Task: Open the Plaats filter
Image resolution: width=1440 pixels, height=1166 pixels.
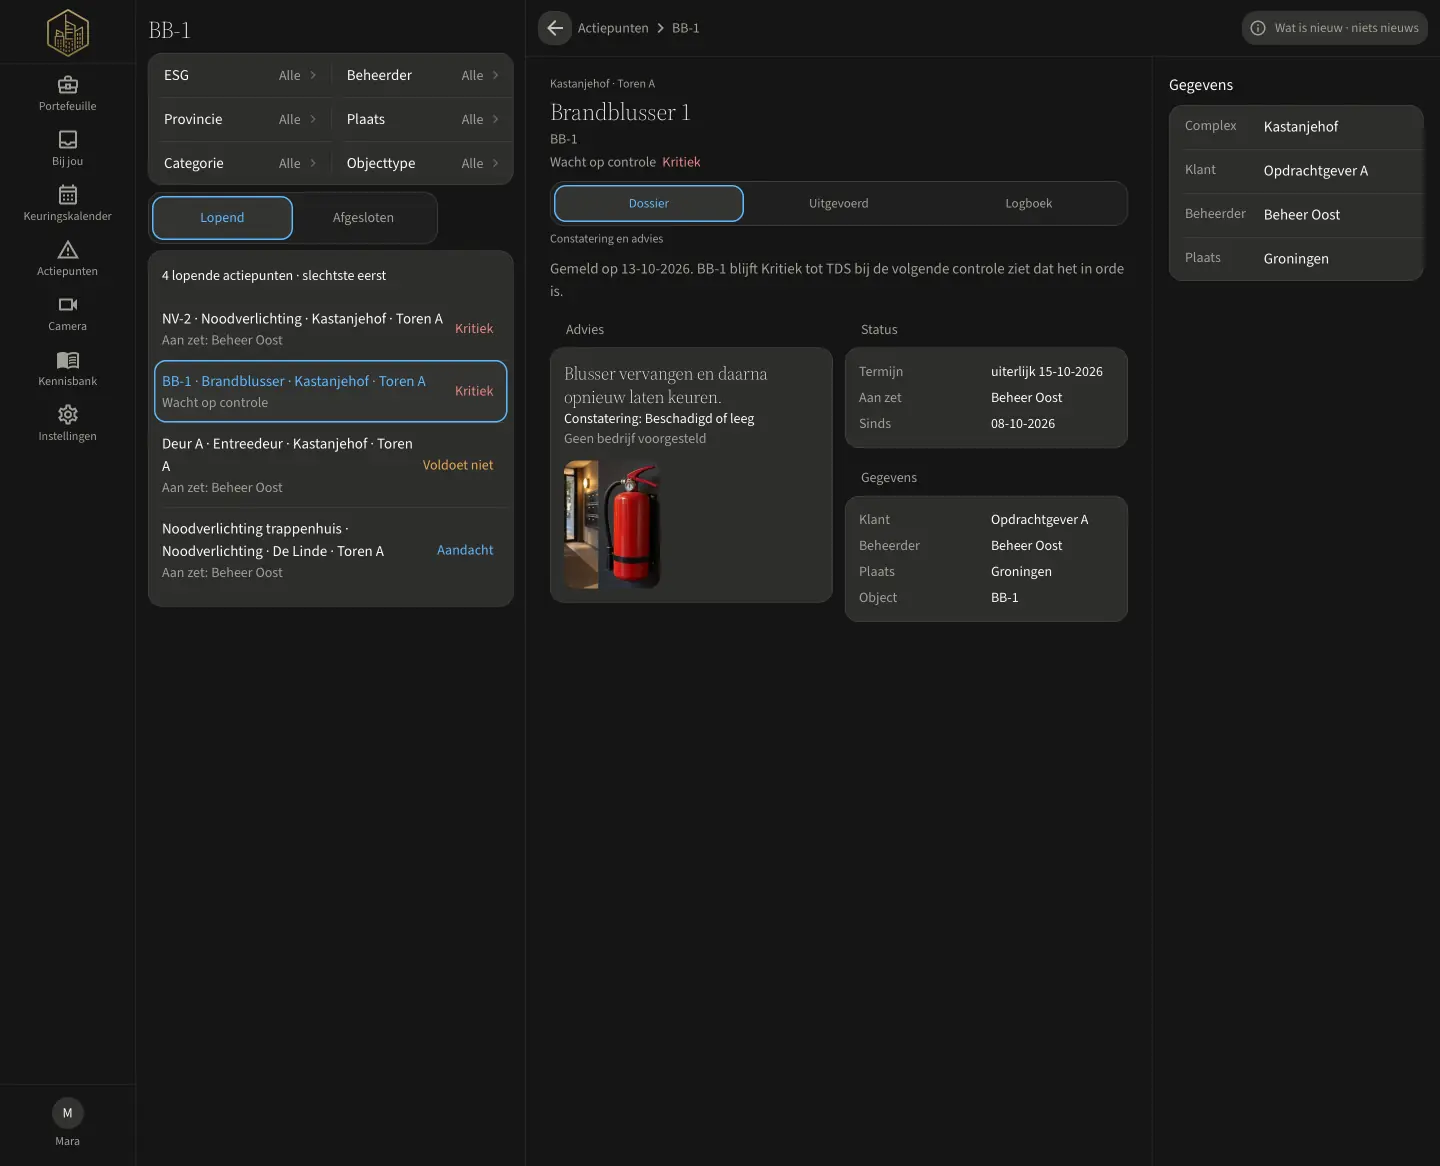Action: click(423, 119)
